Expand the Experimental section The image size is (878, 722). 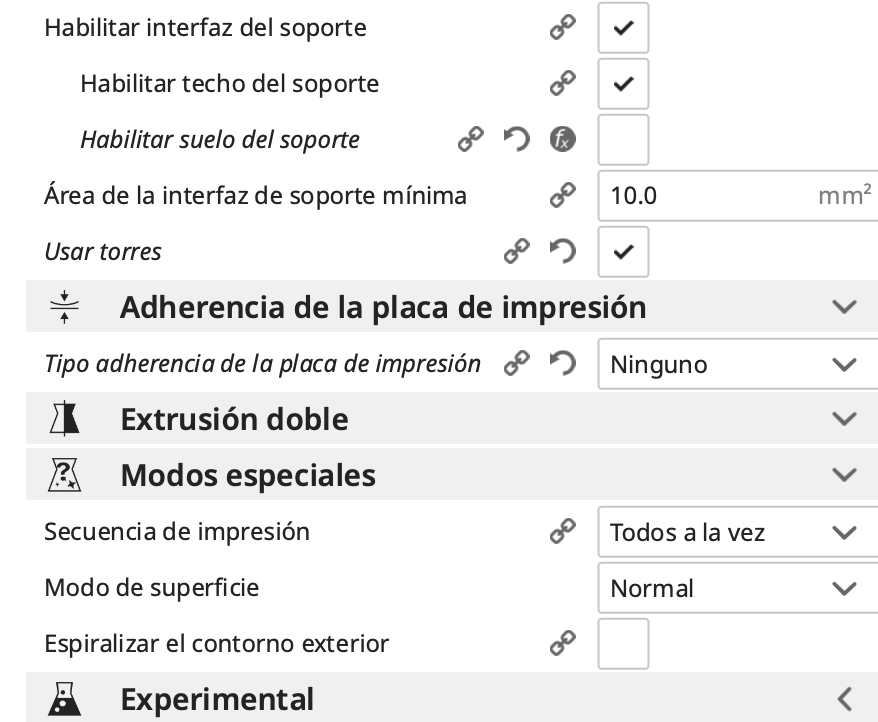coord(844,698)
